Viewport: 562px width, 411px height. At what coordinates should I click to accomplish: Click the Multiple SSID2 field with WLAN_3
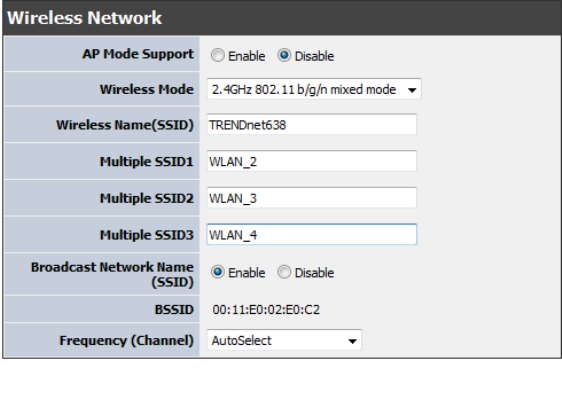click(x=312, y=198)
